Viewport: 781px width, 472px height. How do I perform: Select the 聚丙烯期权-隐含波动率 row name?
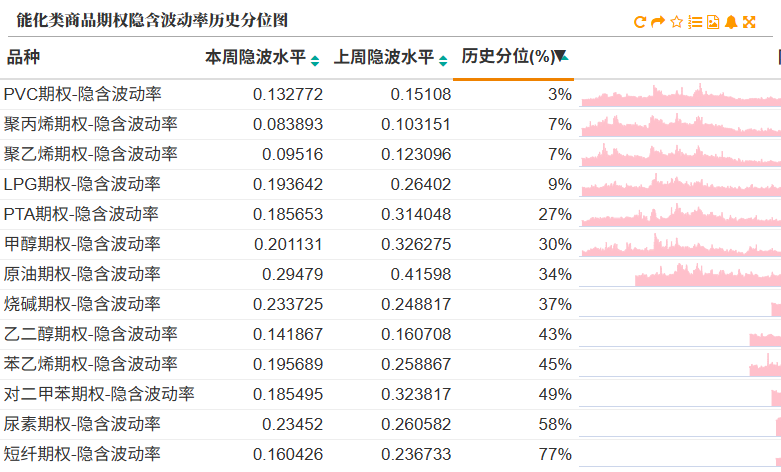click(x=91, y=124)
